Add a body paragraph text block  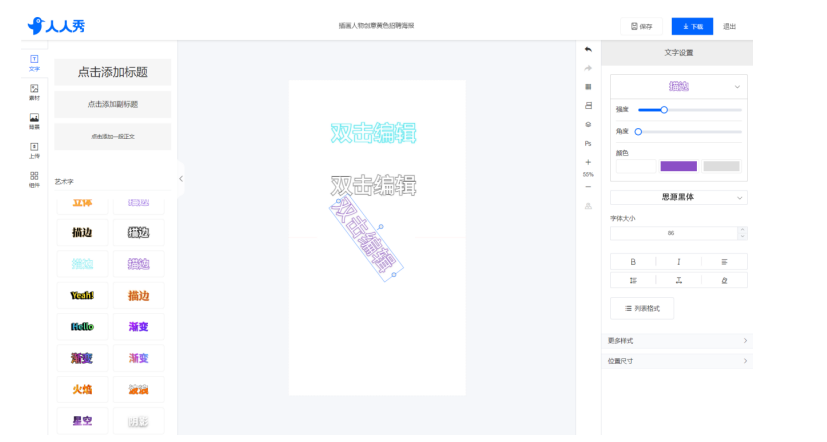[112, 137]
